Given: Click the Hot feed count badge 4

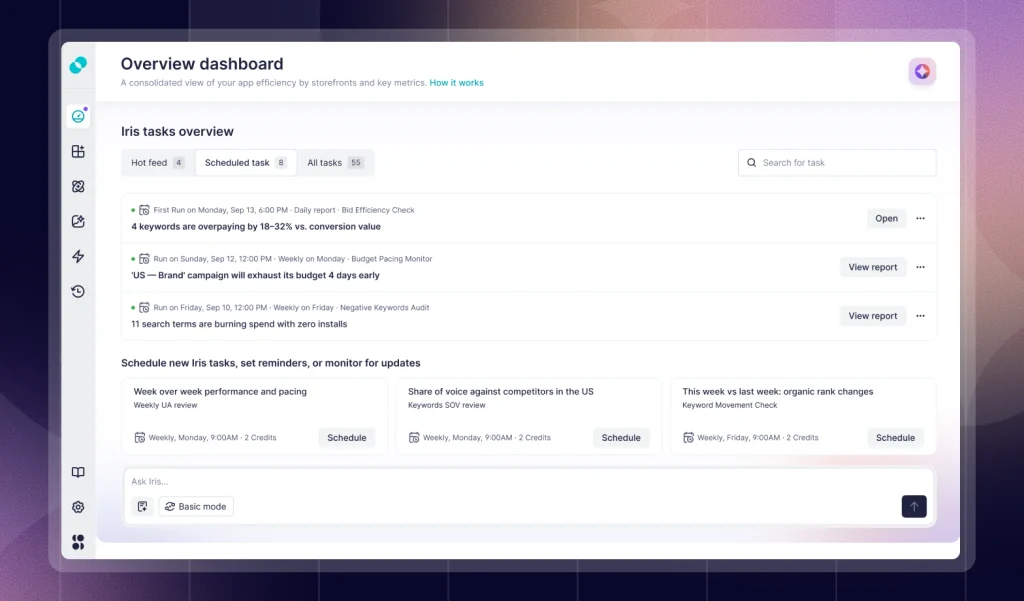Looking at the screenshot, I should pos(178,163).
